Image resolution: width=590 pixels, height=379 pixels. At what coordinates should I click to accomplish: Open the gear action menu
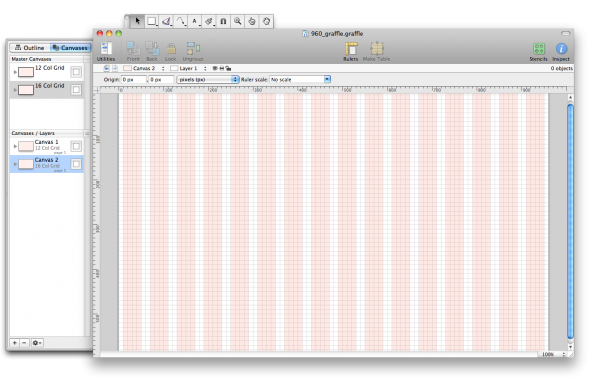coord(37,343)
